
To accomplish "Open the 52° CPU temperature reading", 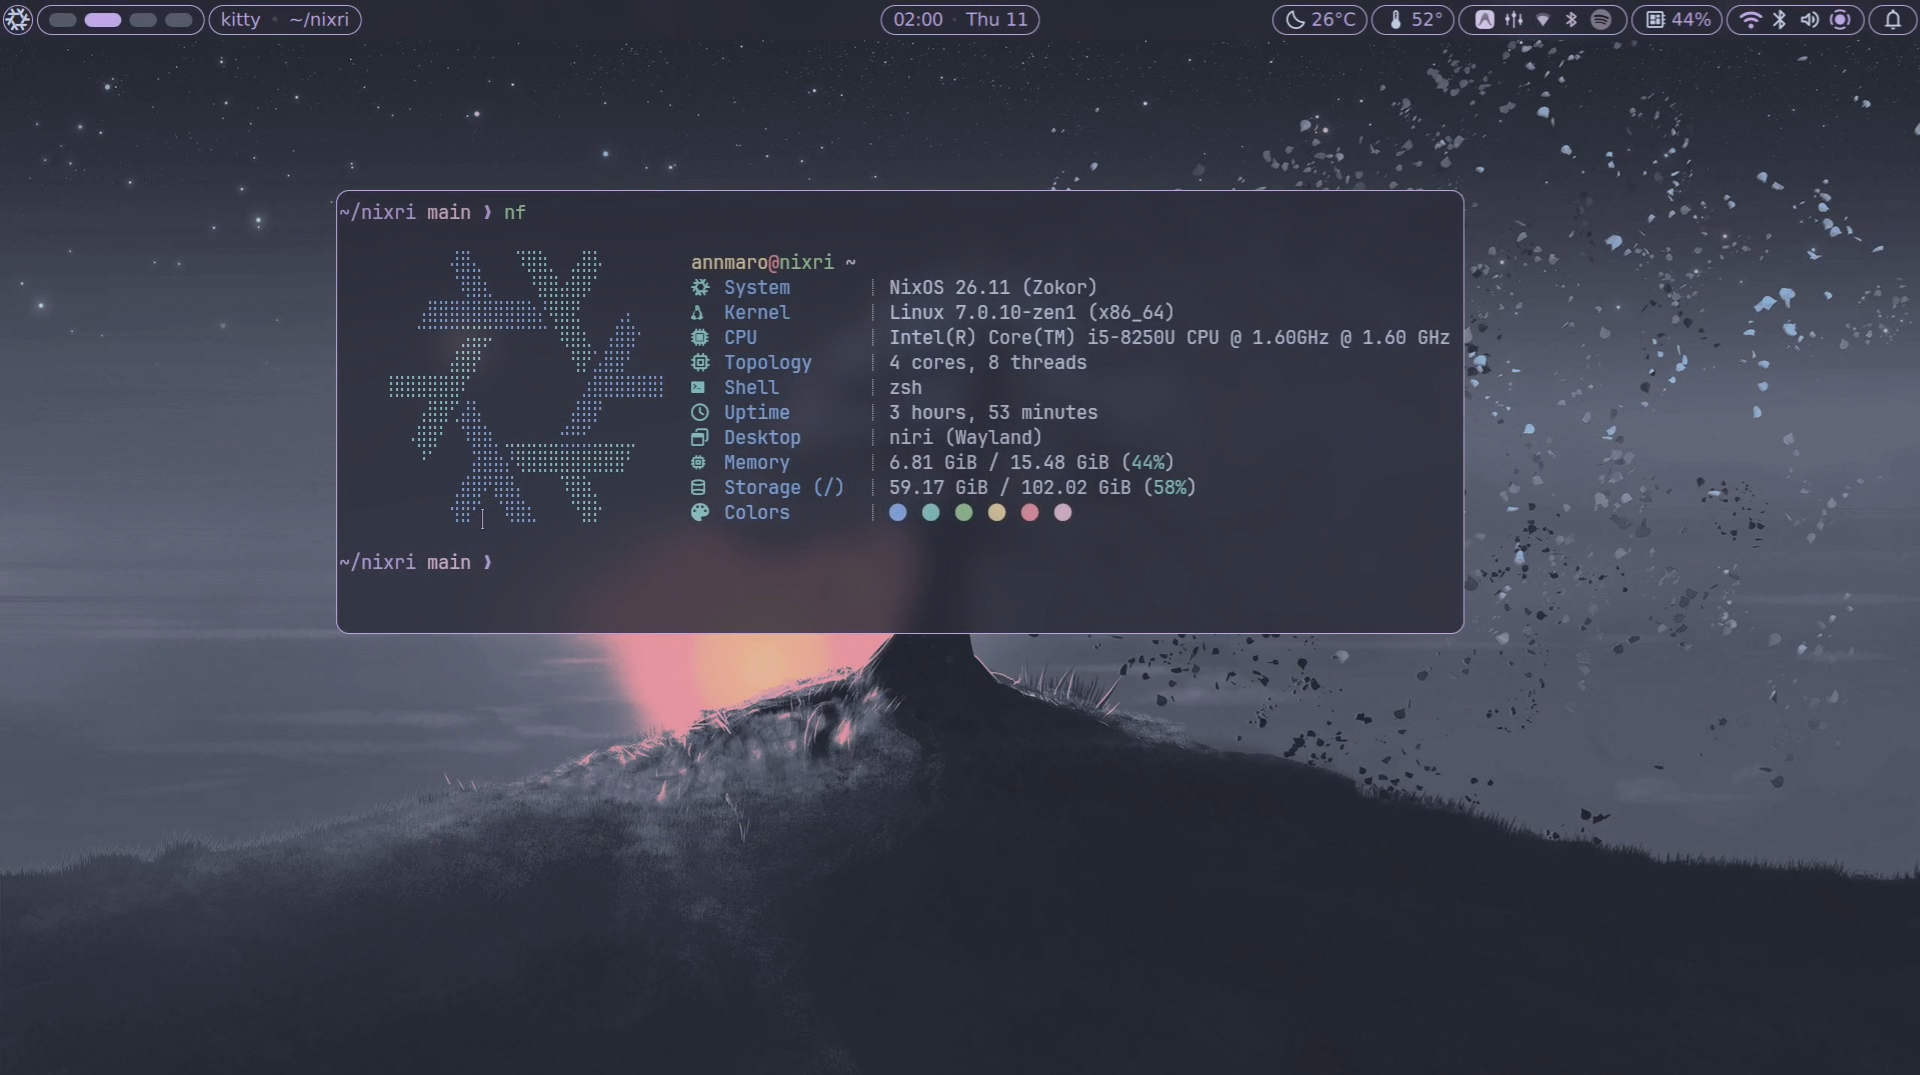I will coord(1427,20).
